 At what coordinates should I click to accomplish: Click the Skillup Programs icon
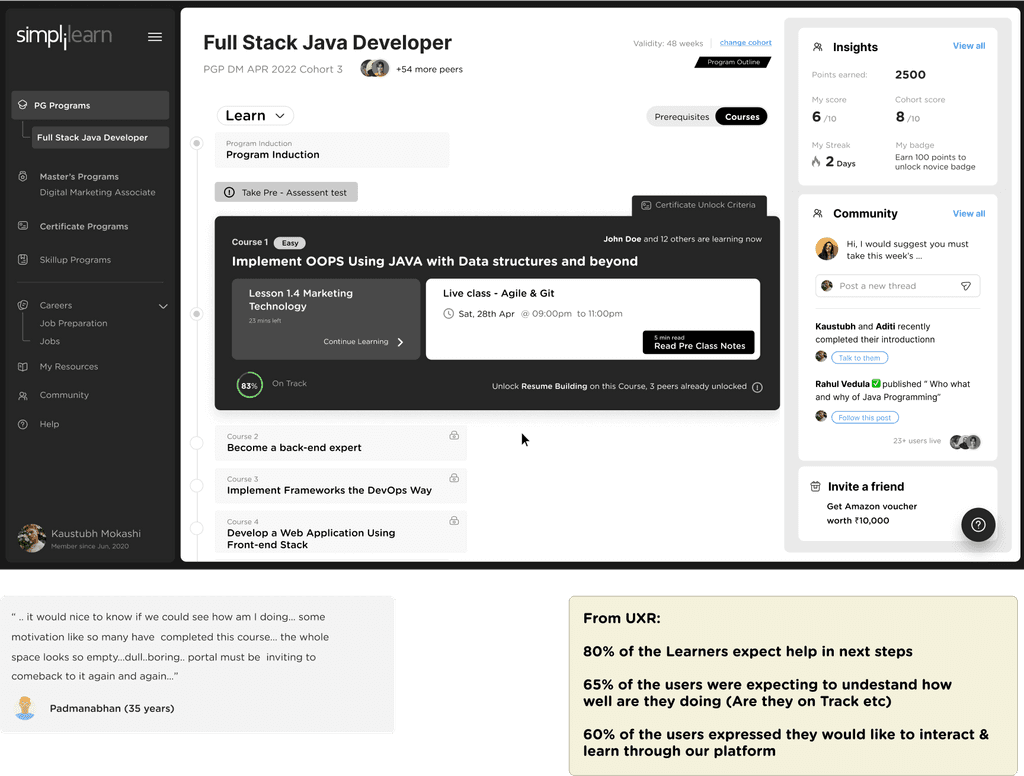(23, 259)
